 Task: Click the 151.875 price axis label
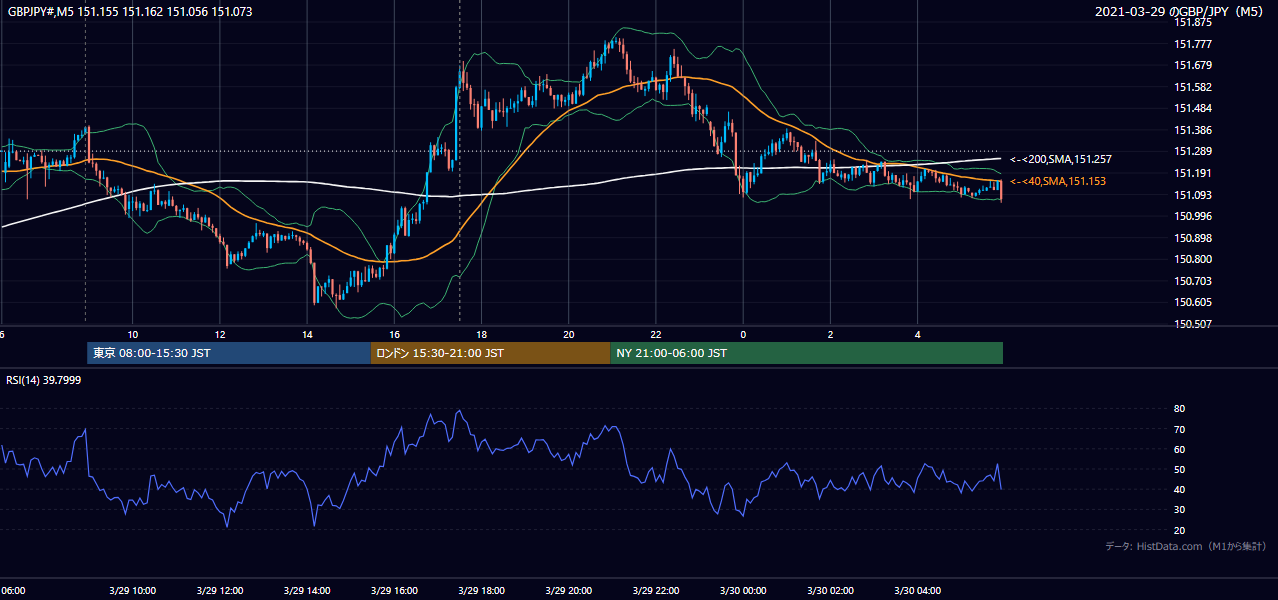[x=1193, y=22]
